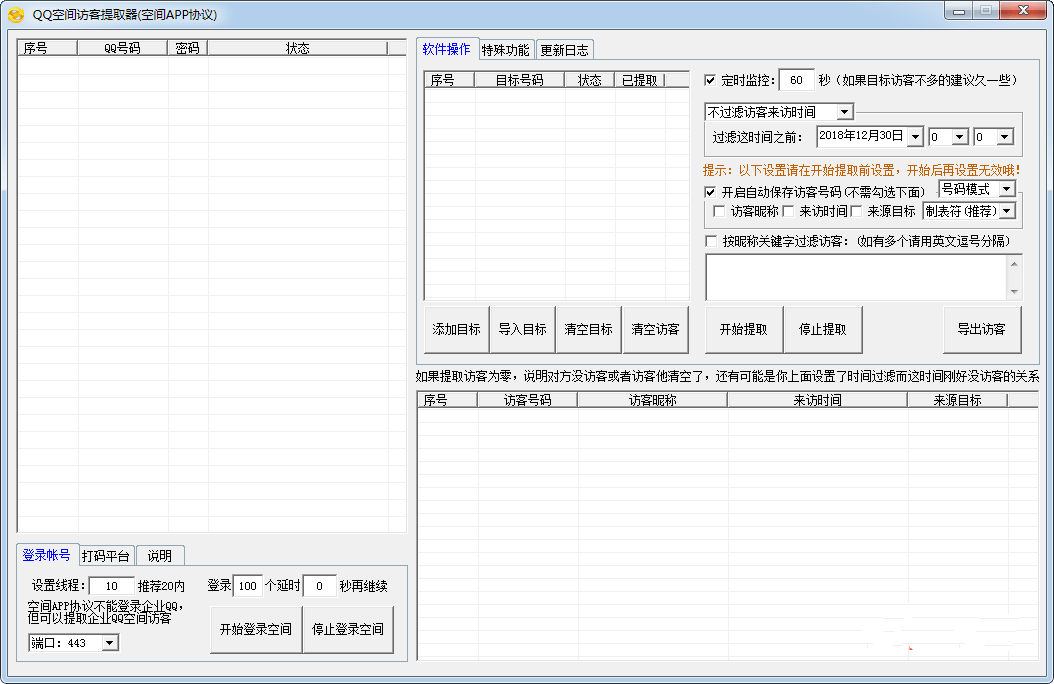Click the 登录 count field showing 100
The height and width of the screenshot is (684, 1054).
click(247, 586)
